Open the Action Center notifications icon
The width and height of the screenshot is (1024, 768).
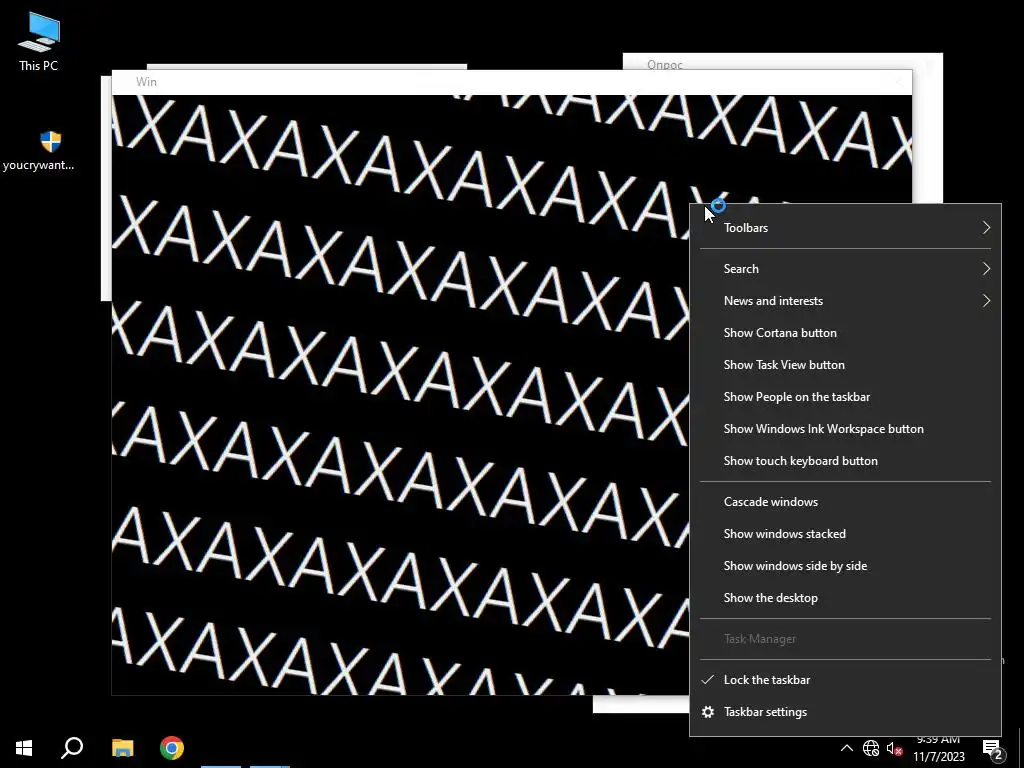tap(993, 748)
